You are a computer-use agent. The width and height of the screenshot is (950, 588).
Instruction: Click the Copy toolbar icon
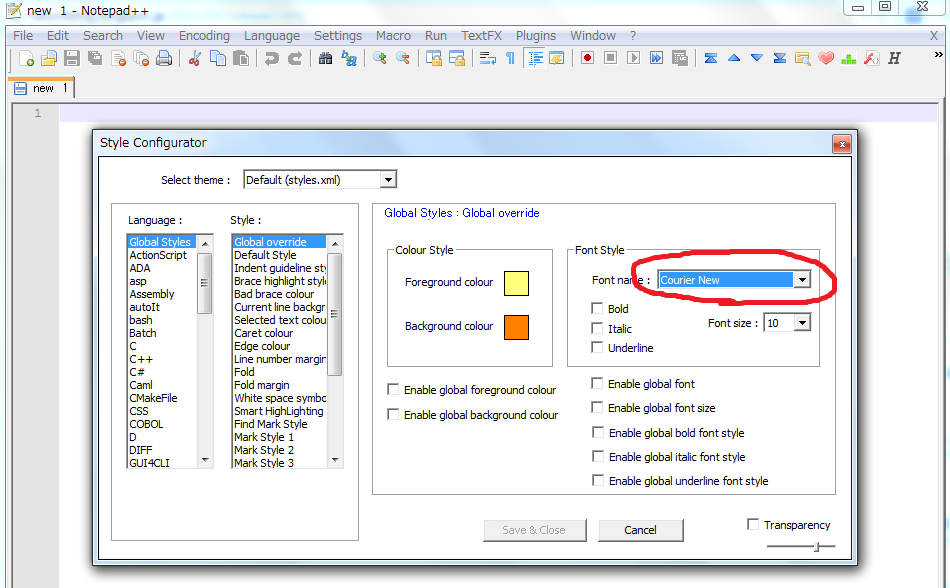218,59
